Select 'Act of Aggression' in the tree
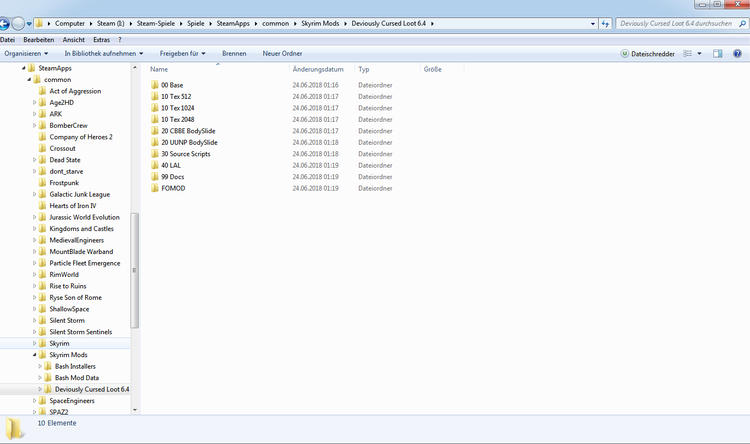Screen dimensions: 750x444 click(x=75, y=91)
